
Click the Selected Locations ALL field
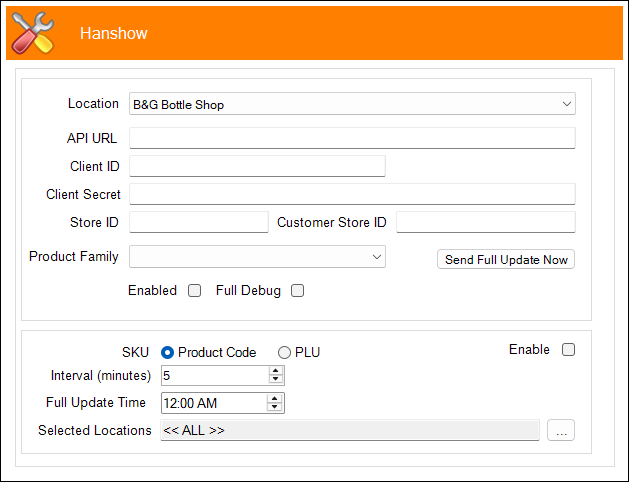pos(350,431)
